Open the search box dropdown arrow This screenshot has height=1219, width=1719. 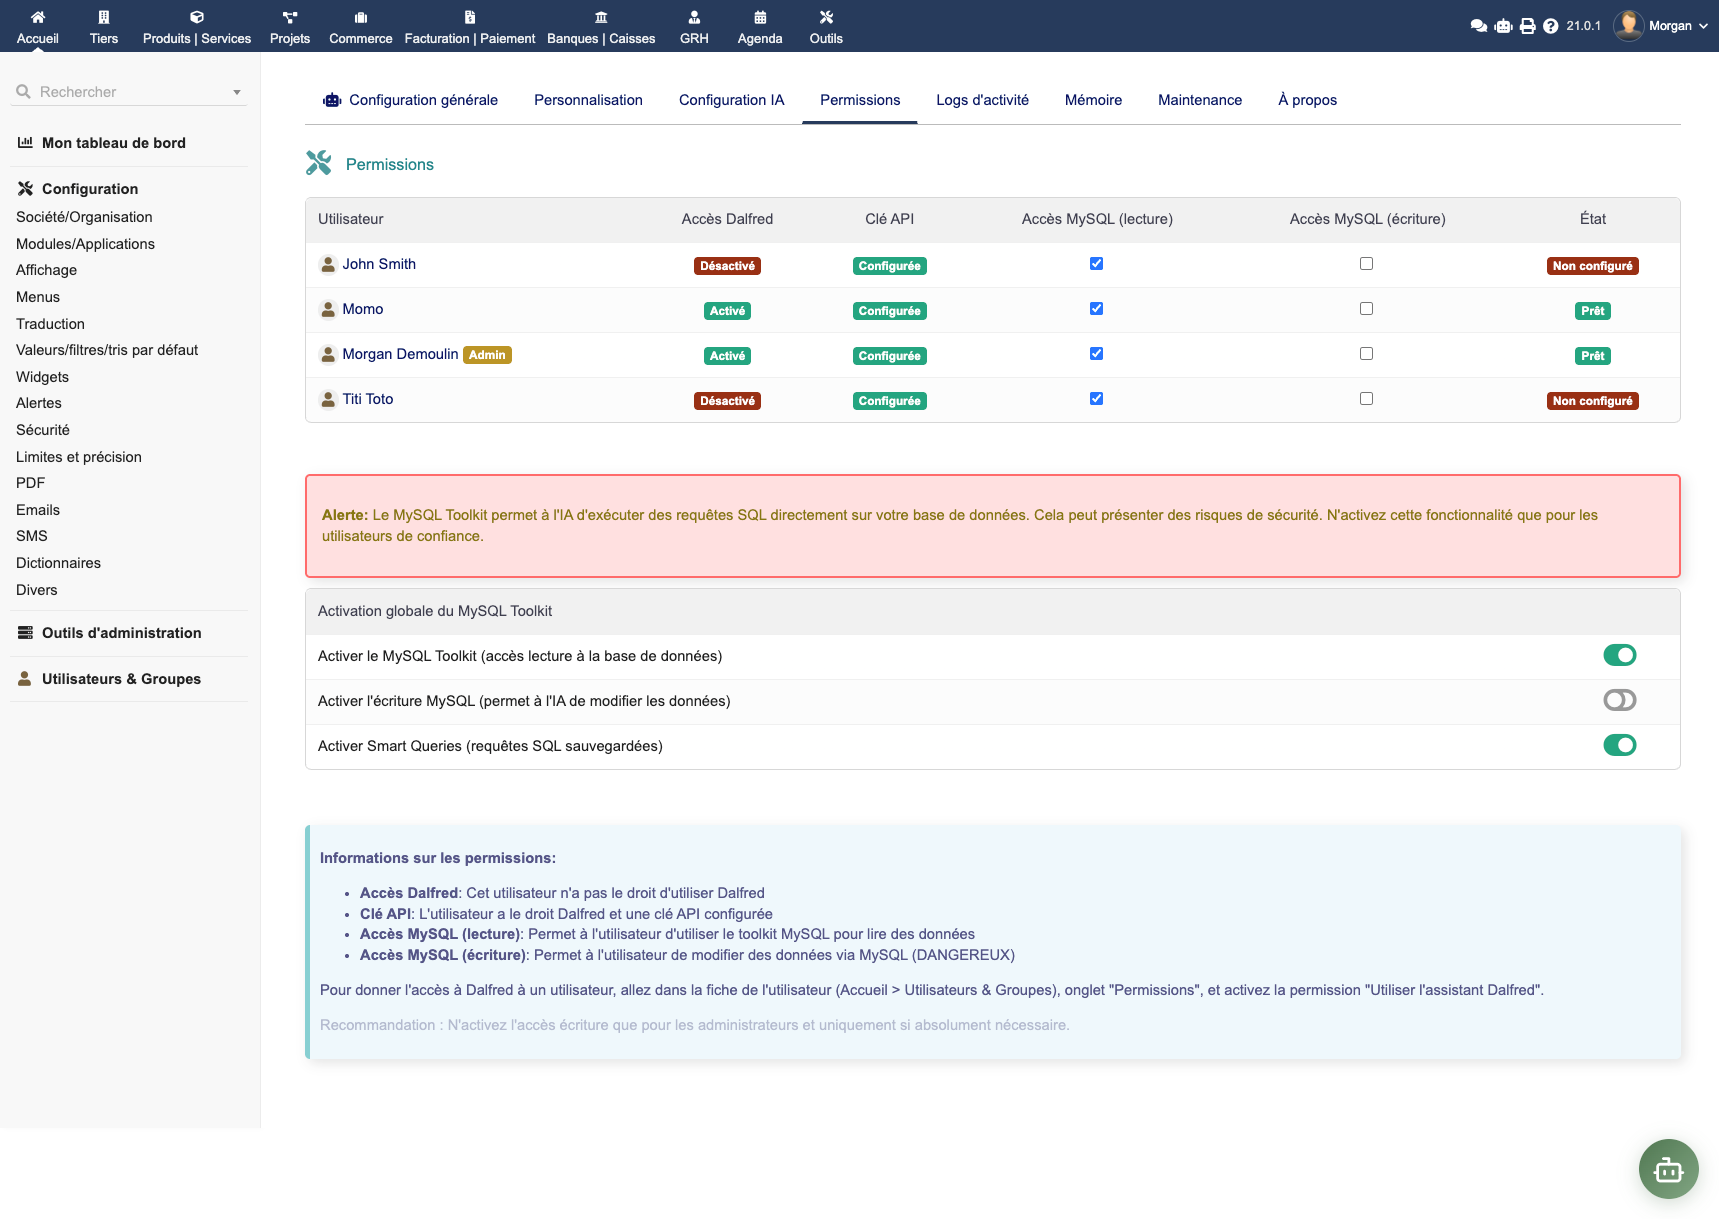[237, 92]
